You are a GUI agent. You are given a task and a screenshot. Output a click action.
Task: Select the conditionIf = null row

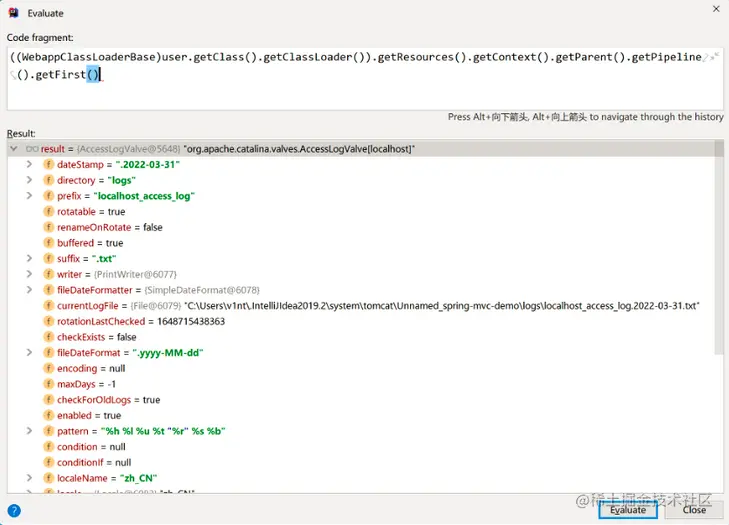361,462
